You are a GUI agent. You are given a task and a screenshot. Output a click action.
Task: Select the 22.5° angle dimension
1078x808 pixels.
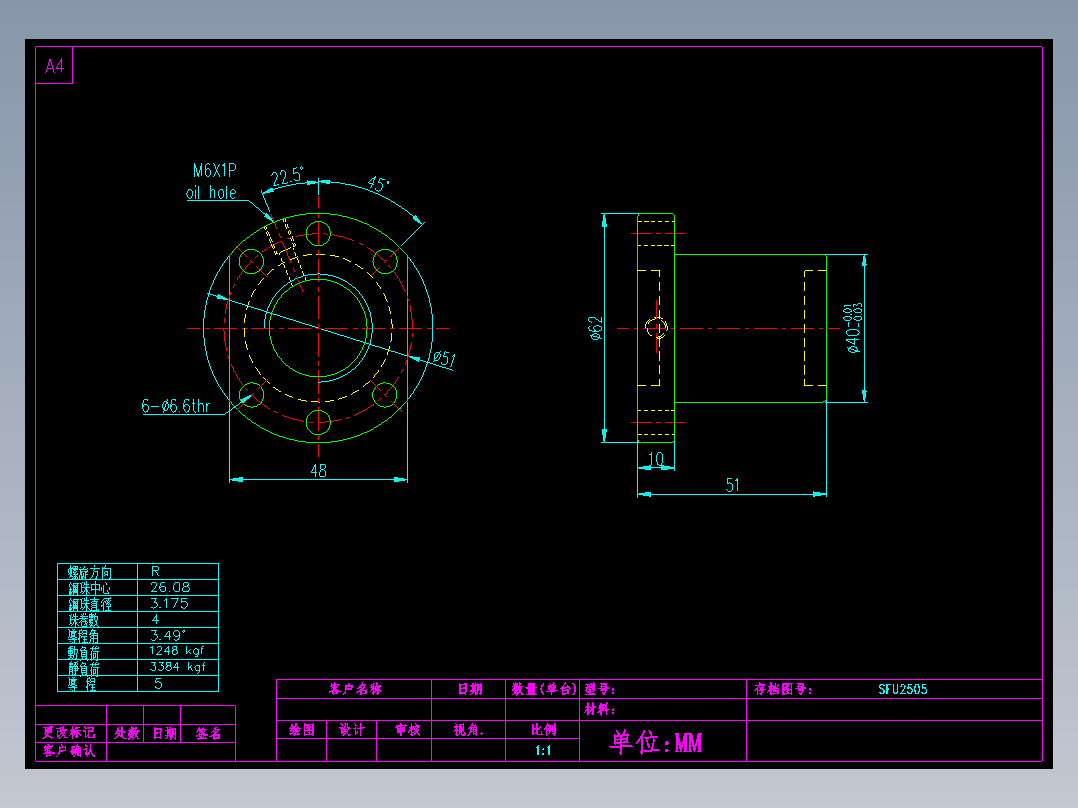point(287,177)
